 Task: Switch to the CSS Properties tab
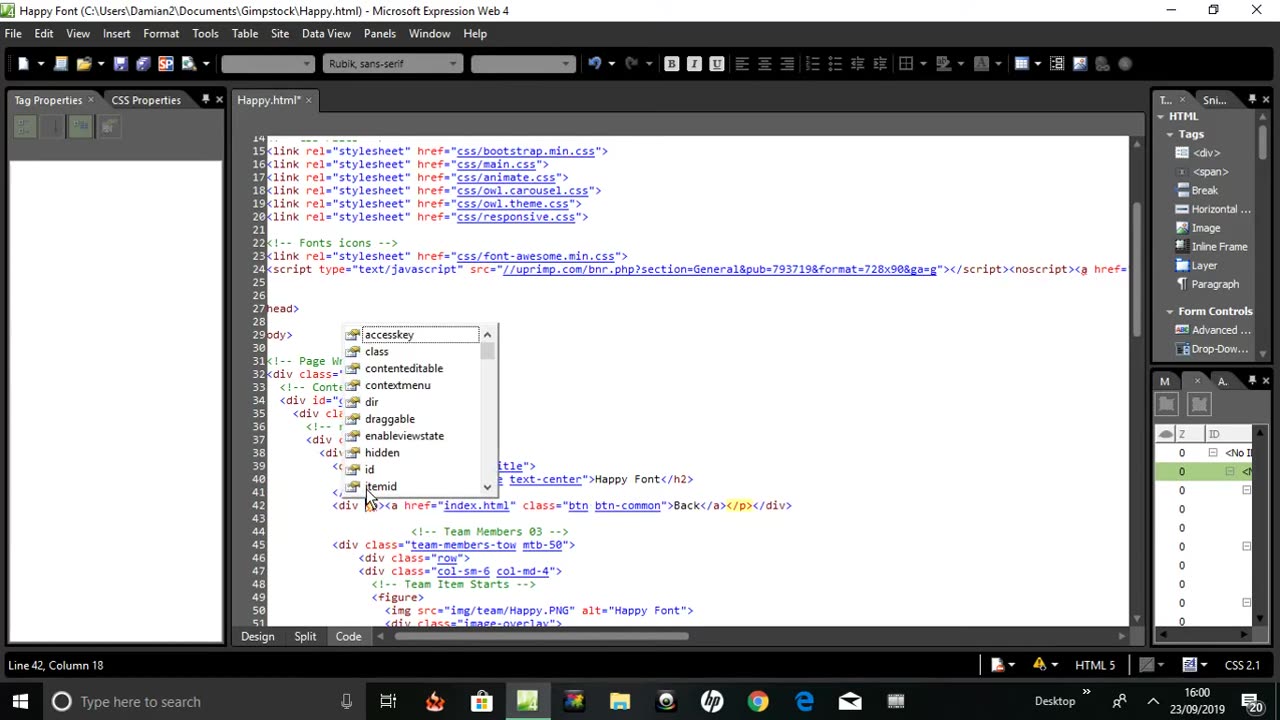pos(146,100)
